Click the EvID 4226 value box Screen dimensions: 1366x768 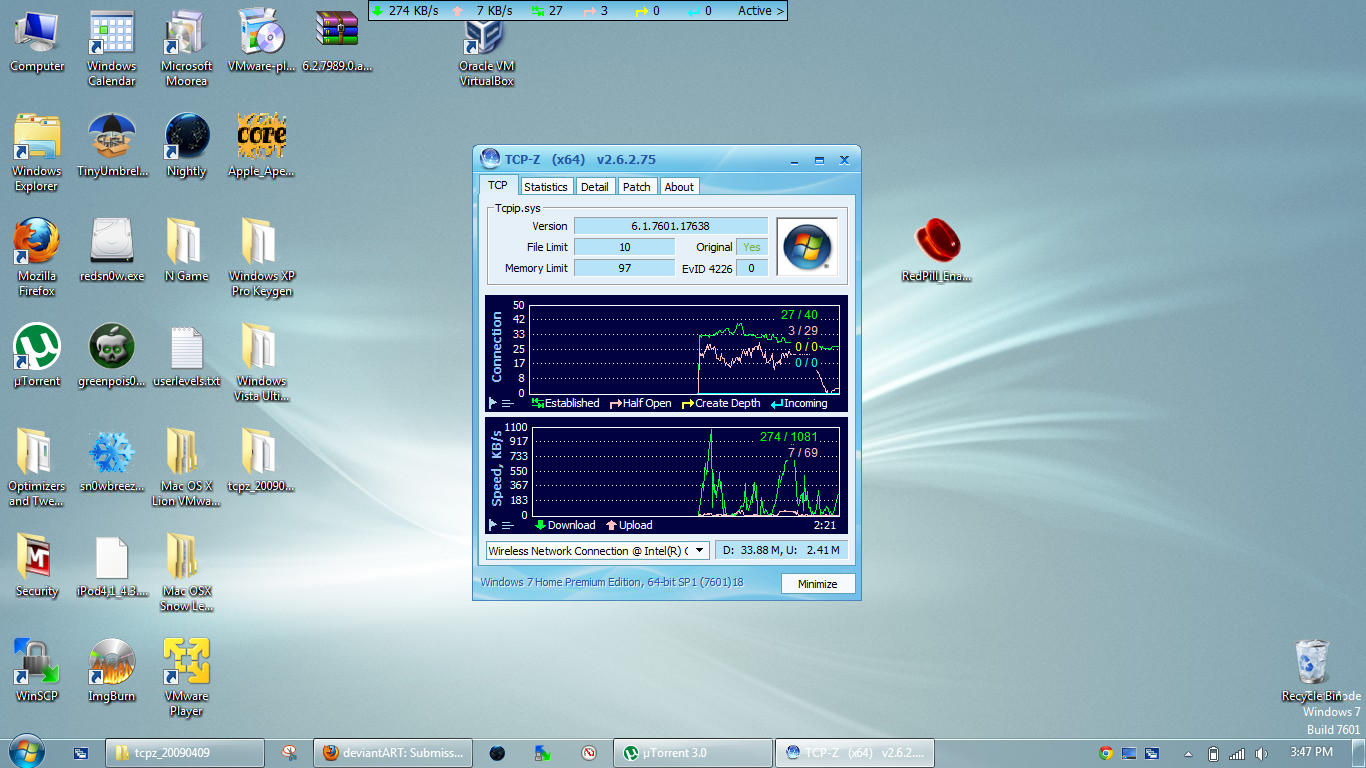[752, 268]
